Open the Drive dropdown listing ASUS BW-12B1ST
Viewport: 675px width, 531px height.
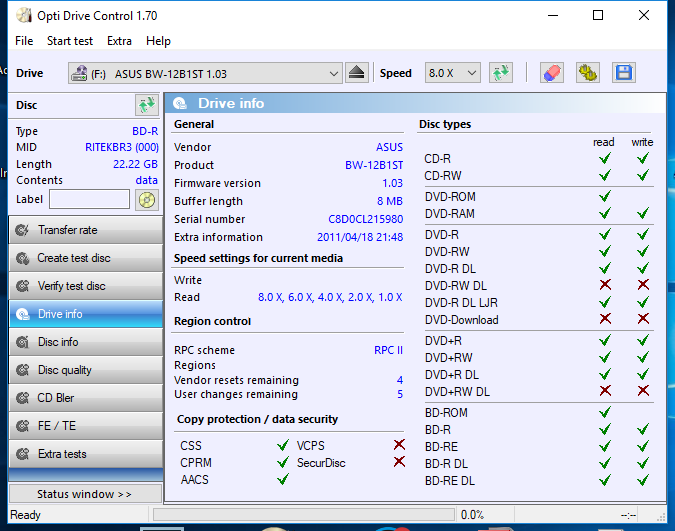(x=205, y=73)
